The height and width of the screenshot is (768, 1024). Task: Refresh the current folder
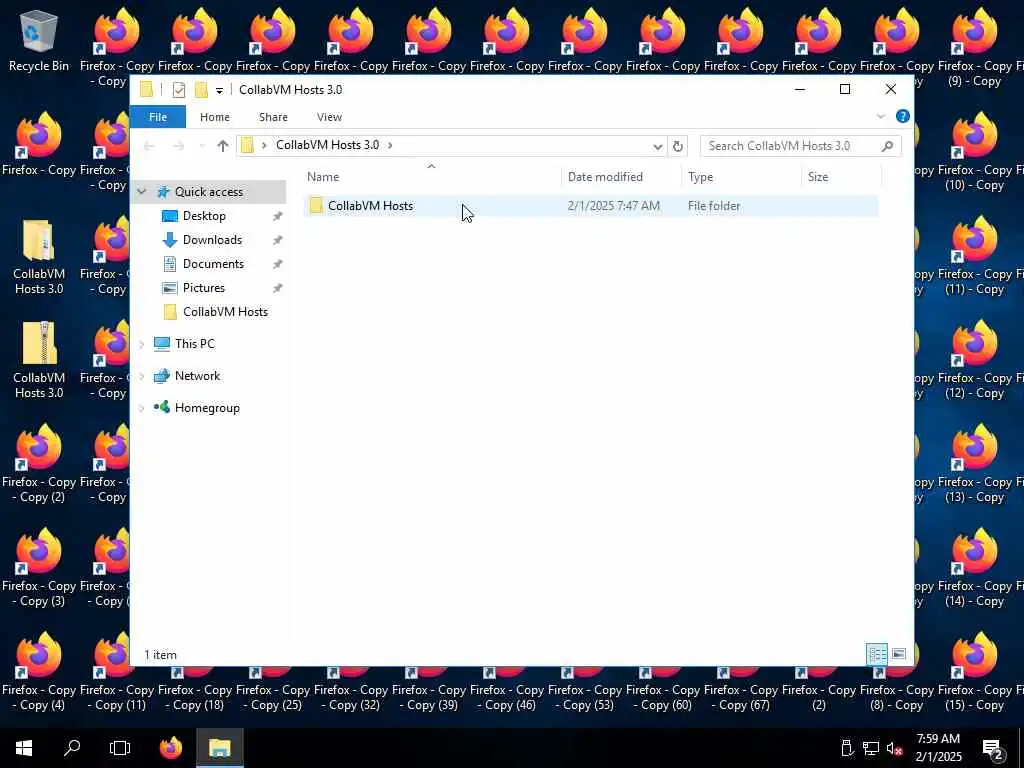678,146
